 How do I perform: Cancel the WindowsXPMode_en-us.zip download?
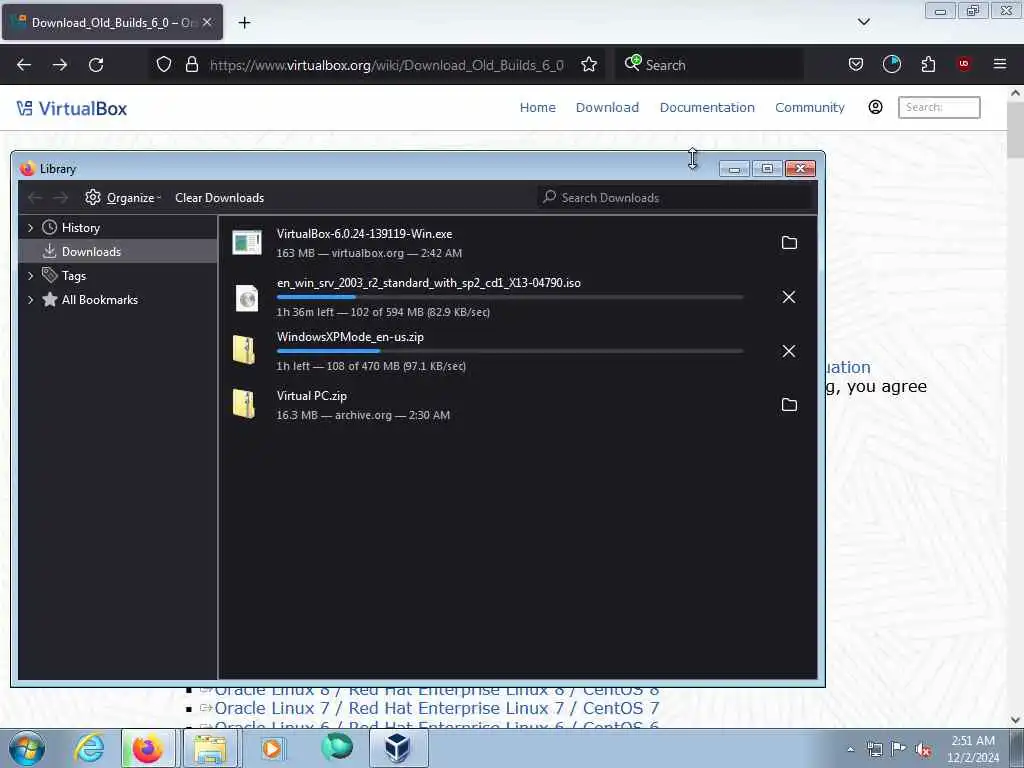click(x=789, y=351)
